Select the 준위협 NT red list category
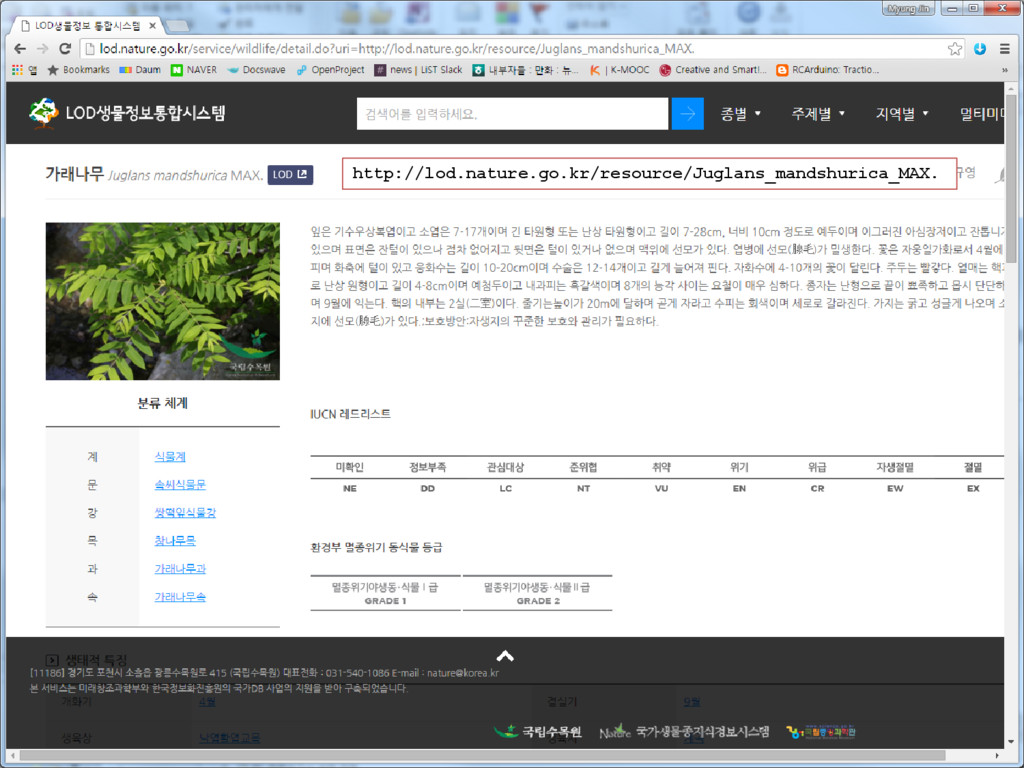Image resolution: width=1024 pixels, height=768 pixels. (583, 477)
